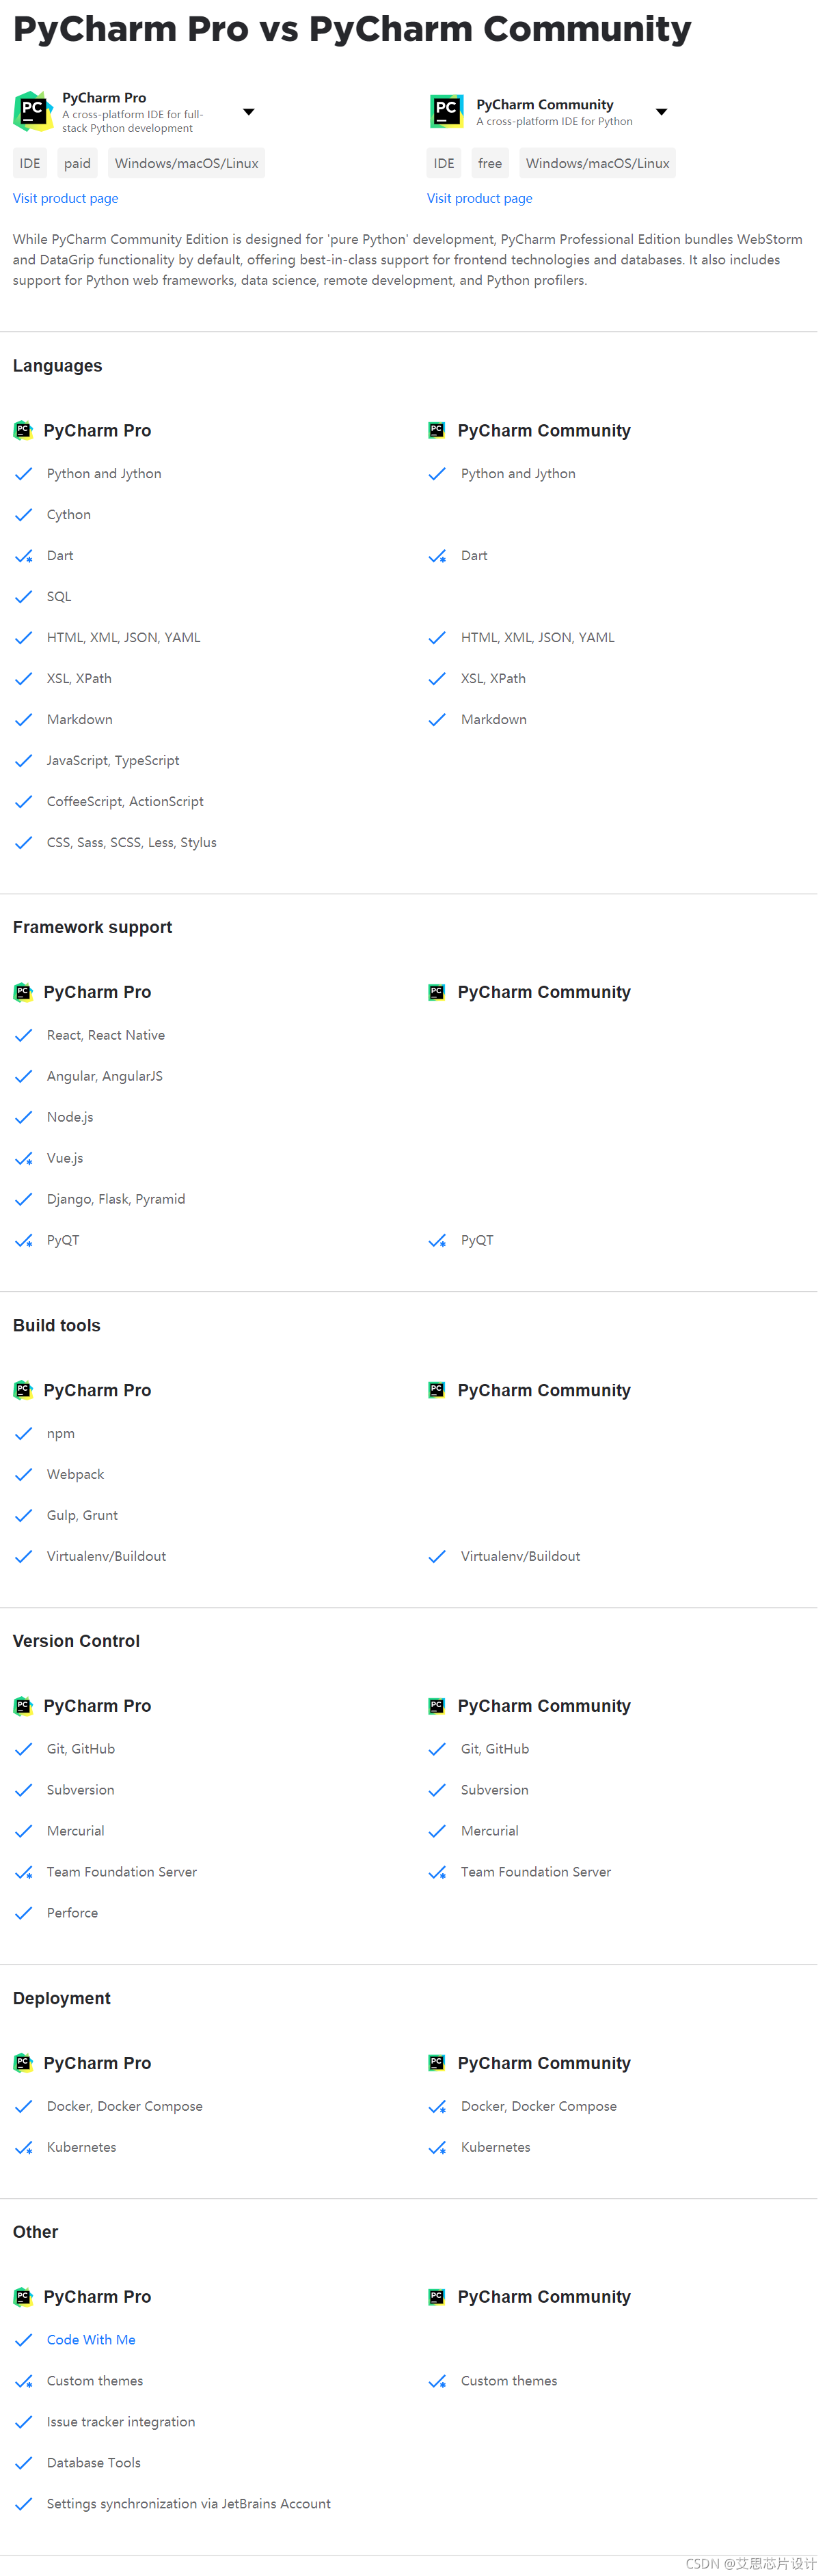Screen dimensions: 827x2576
Task: Click the checkmark next to Cython
Action: (23, 515)
